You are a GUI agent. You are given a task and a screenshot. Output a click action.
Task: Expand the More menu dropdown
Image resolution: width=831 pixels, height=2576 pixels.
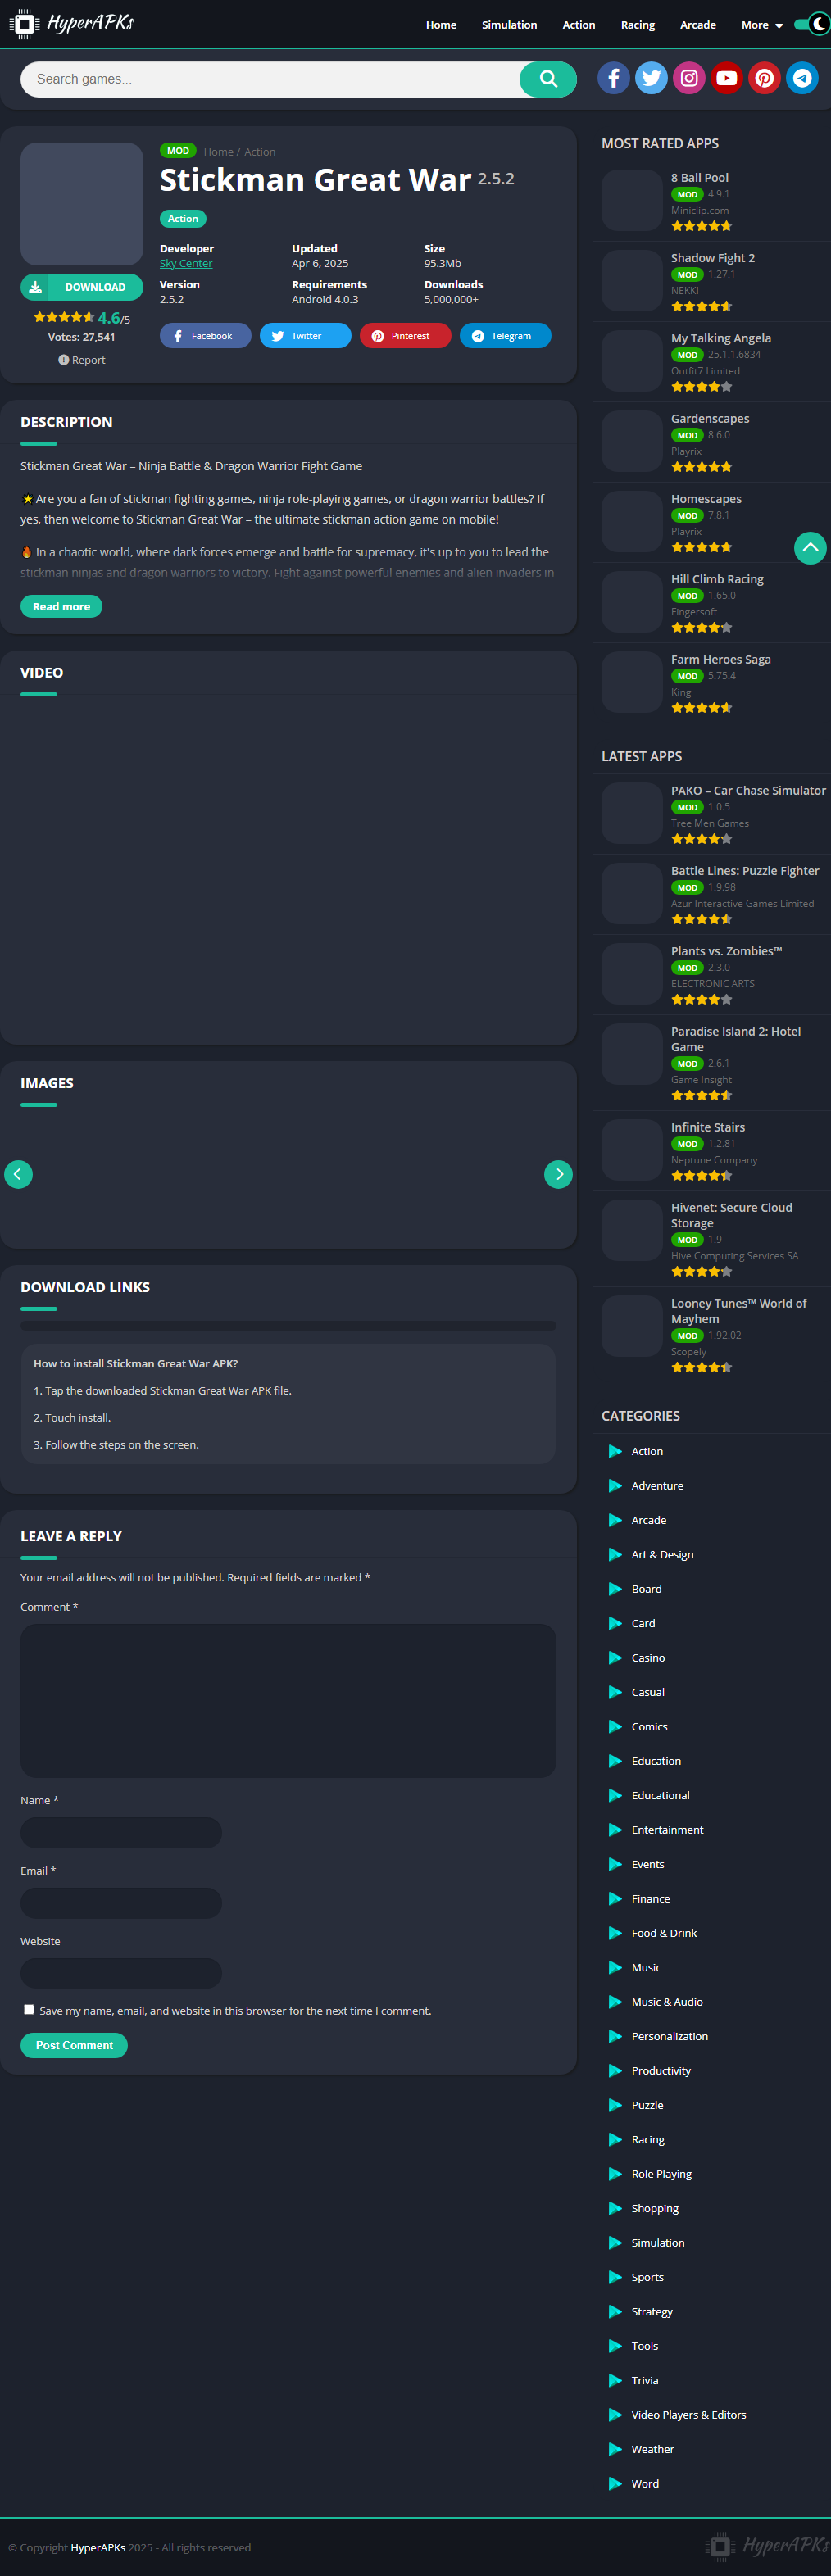pyautogui.click(x=761, y=25)
